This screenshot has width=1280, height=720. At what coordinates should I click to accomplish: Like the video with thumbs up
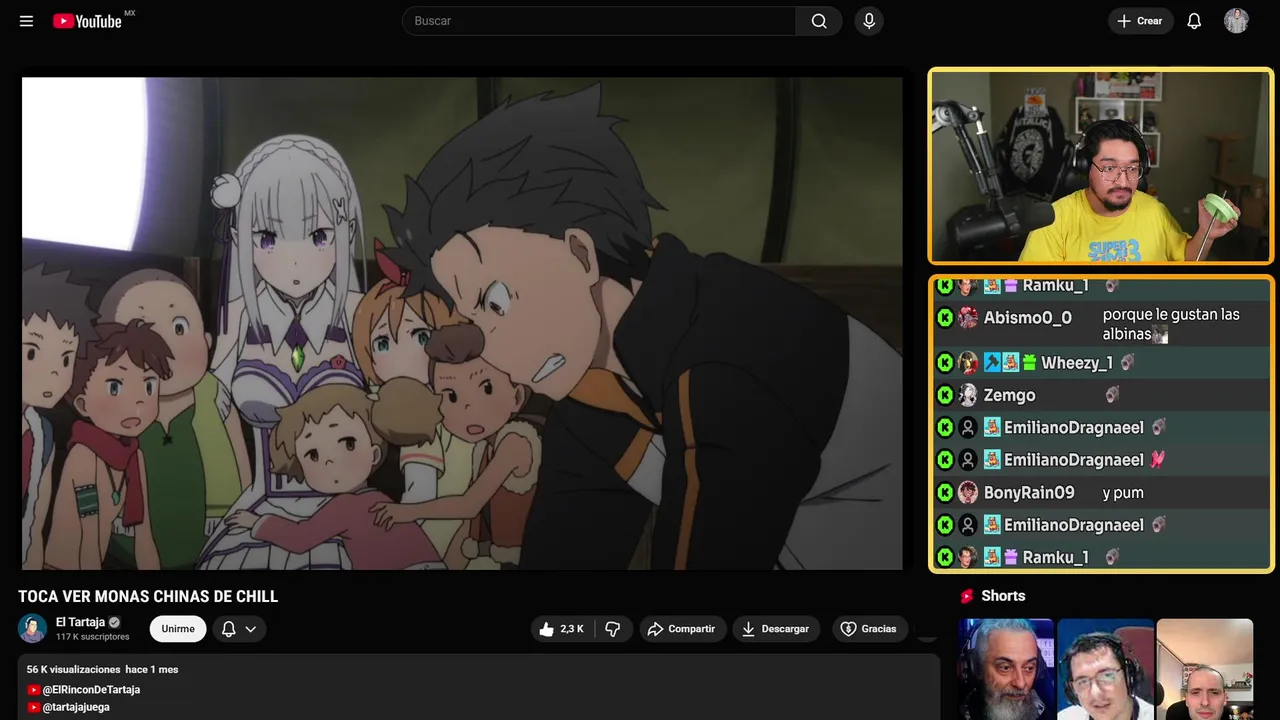tap(562, 629)
